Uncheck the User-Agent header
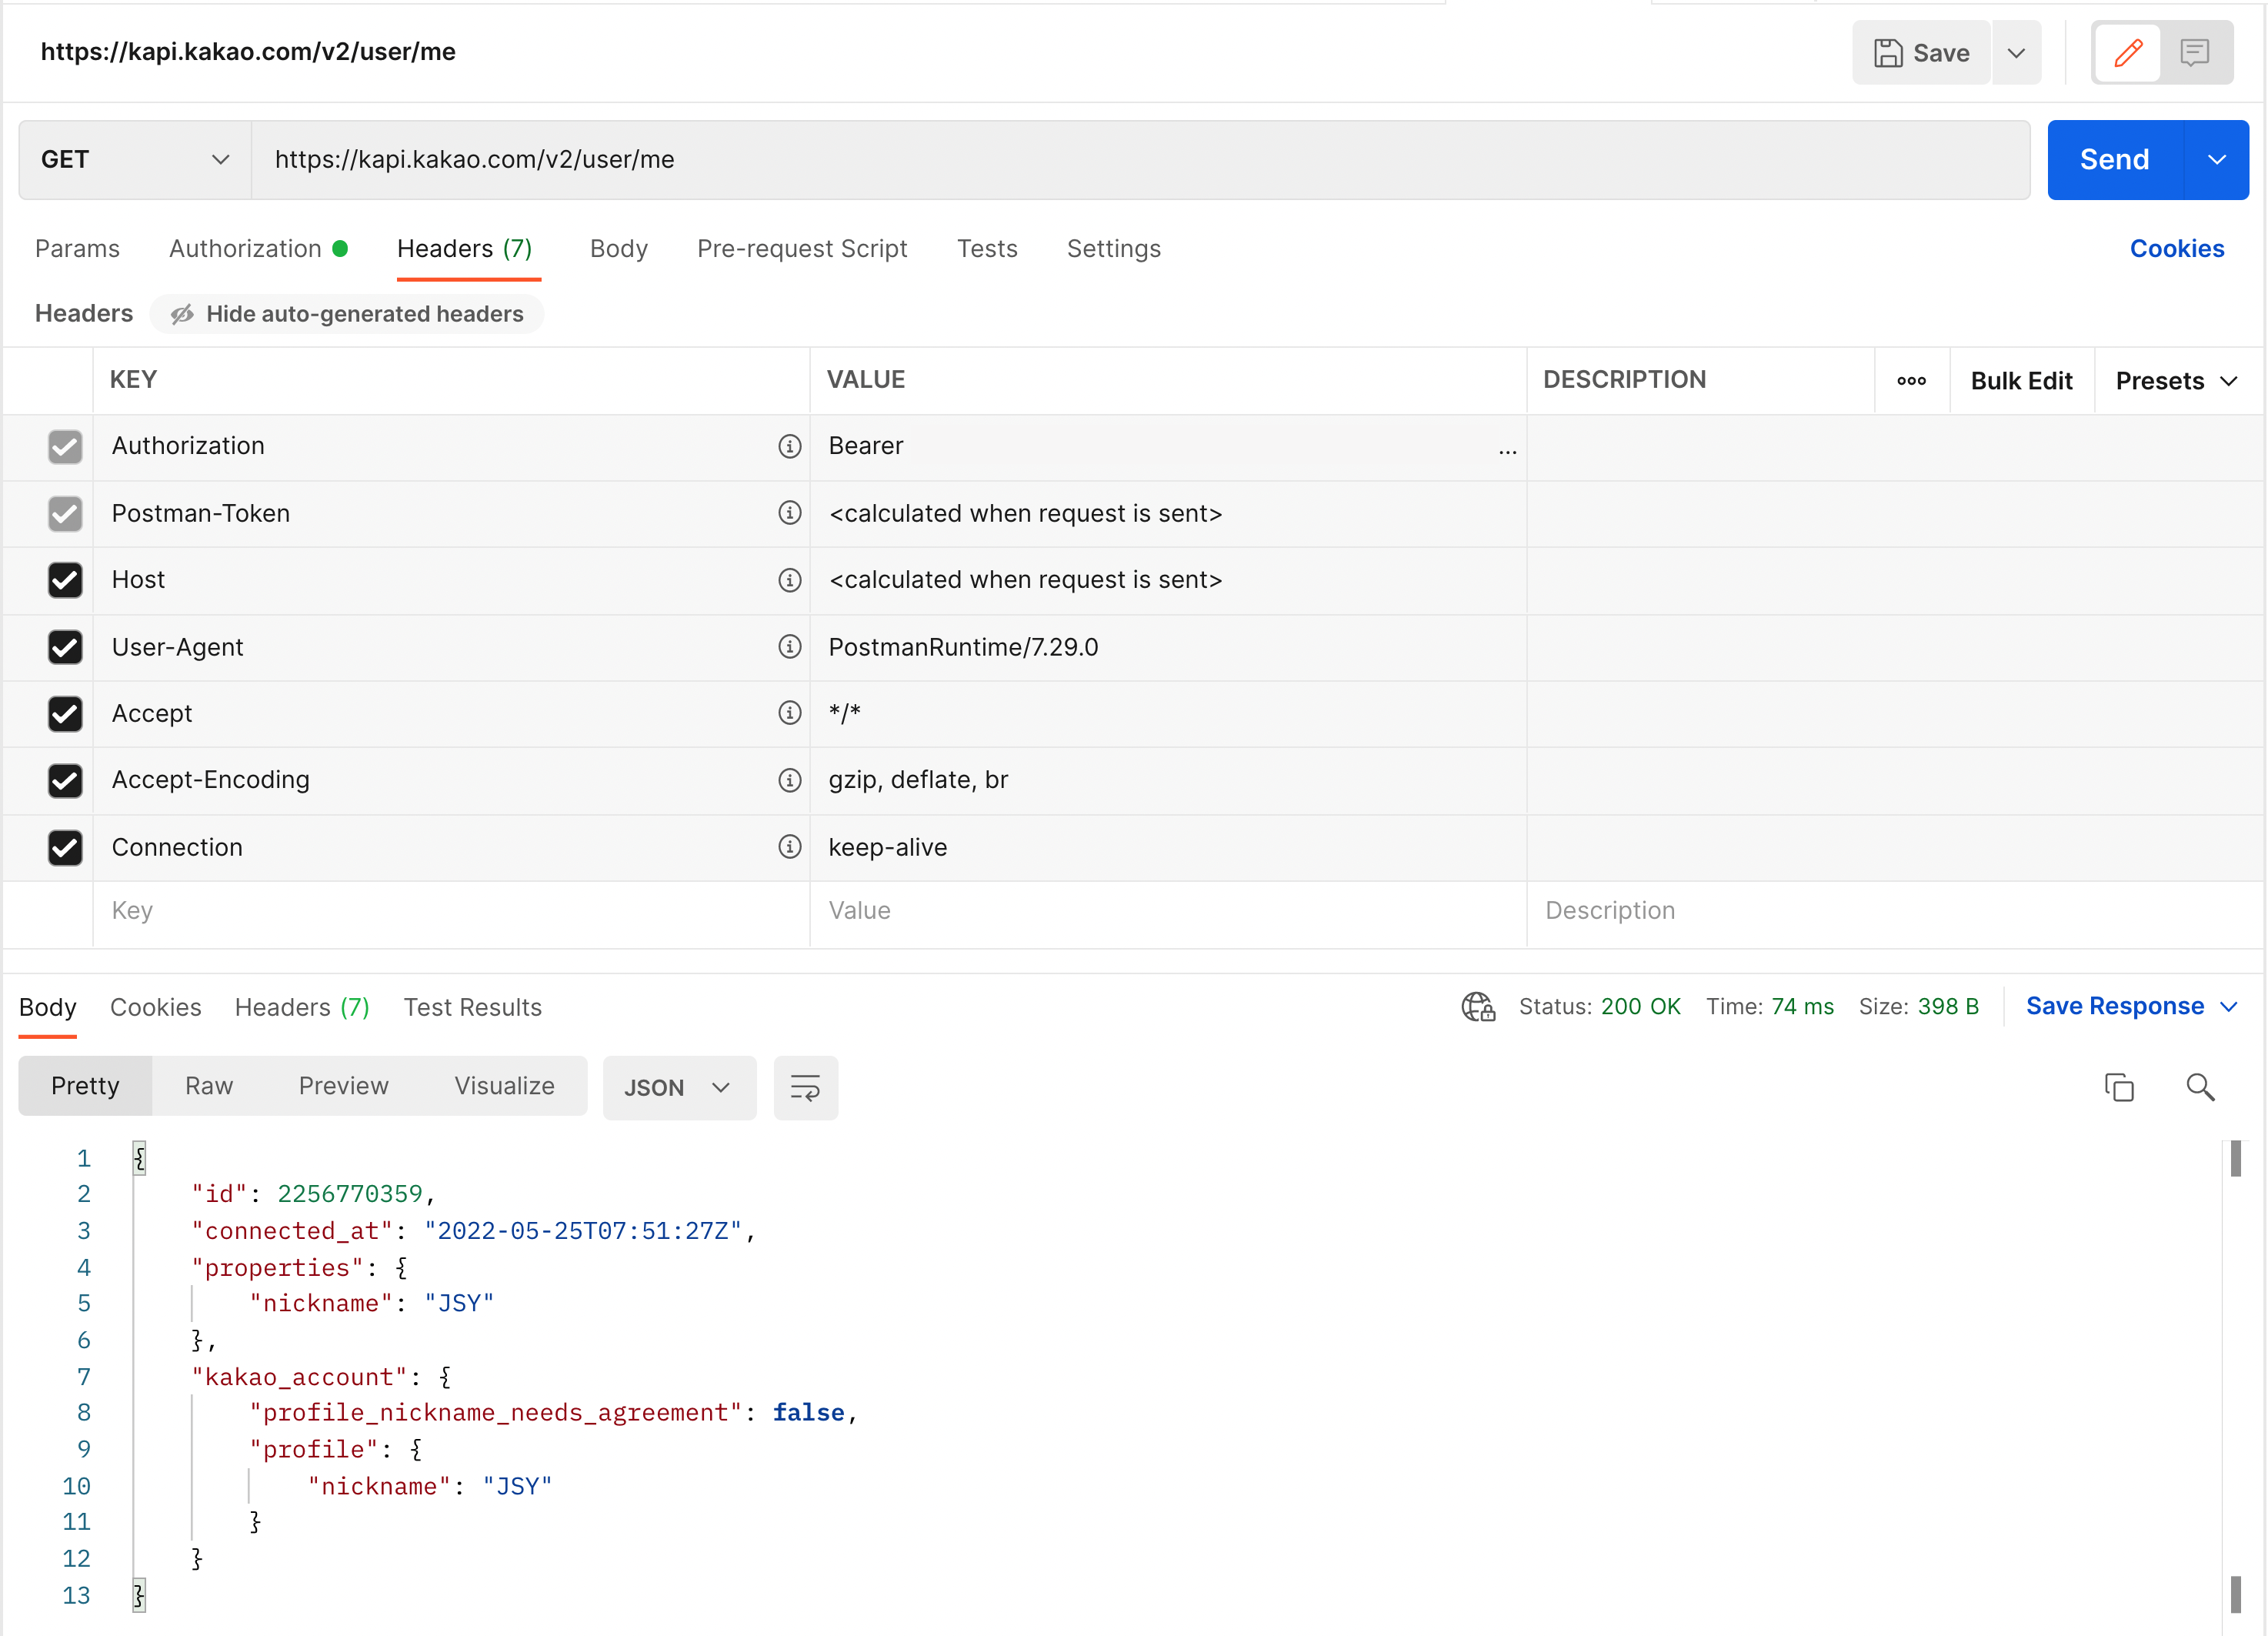The image size is (2268, 1636). pos(65,647)
